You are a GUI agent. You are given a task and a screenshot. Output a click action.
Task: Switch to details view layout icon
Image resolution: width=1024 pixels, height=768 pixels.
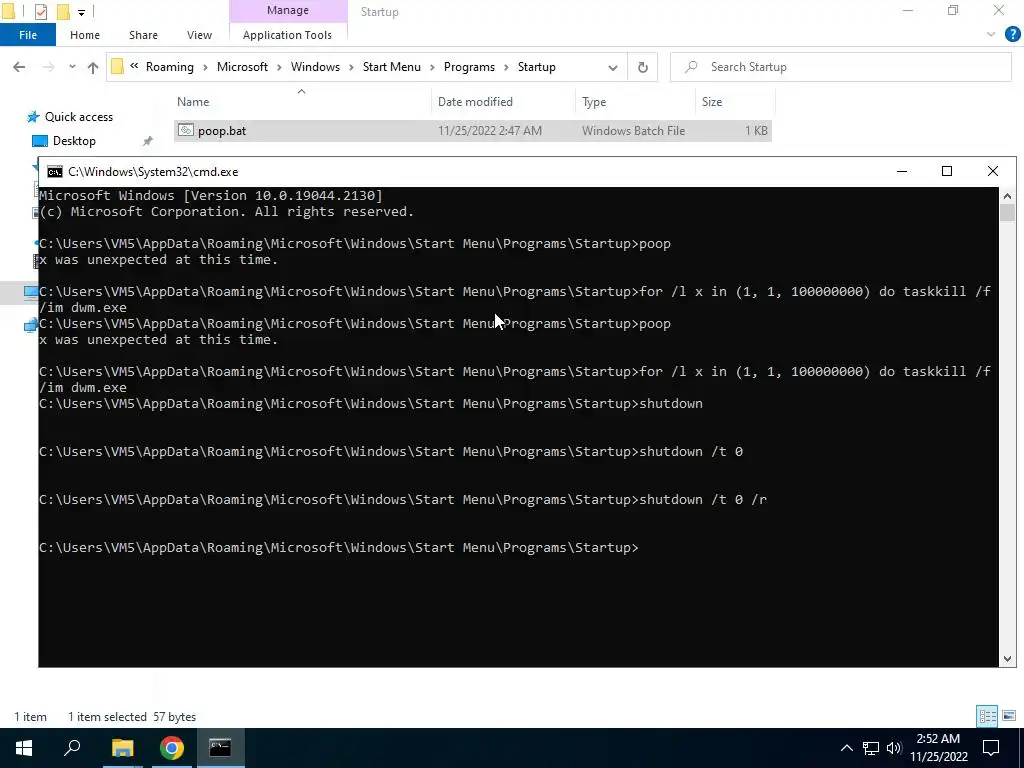pos(987,716)
